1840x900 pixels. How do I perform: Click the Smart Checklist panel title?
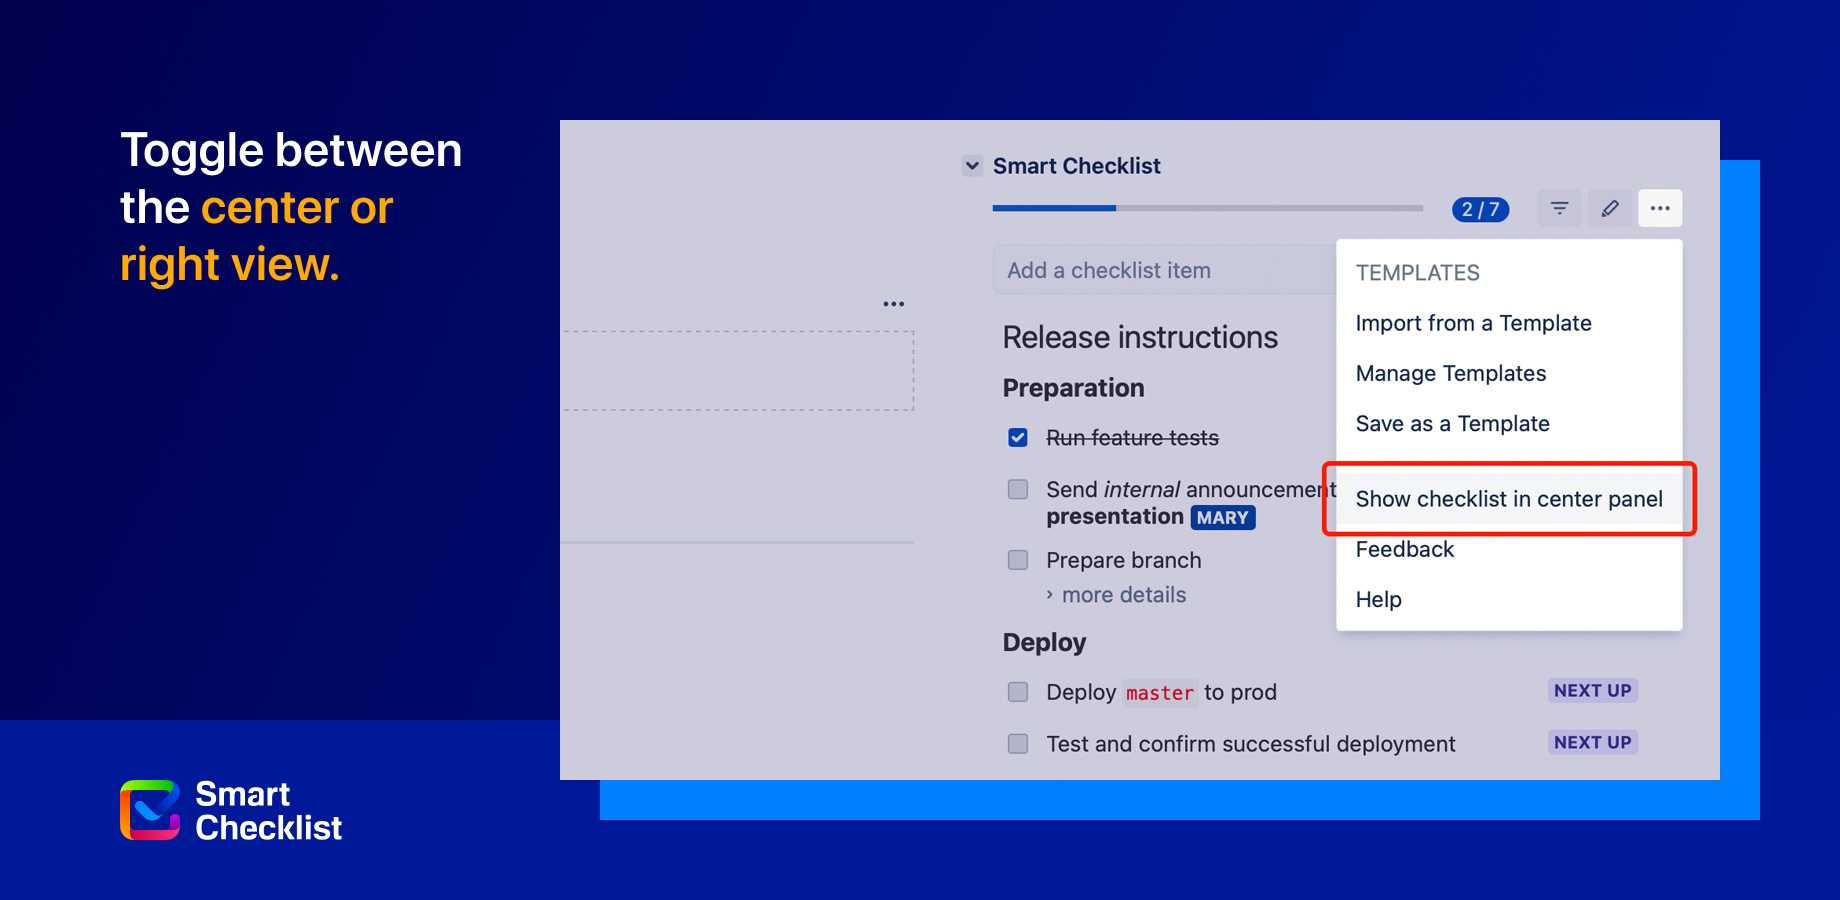[x=1076, y=166]
